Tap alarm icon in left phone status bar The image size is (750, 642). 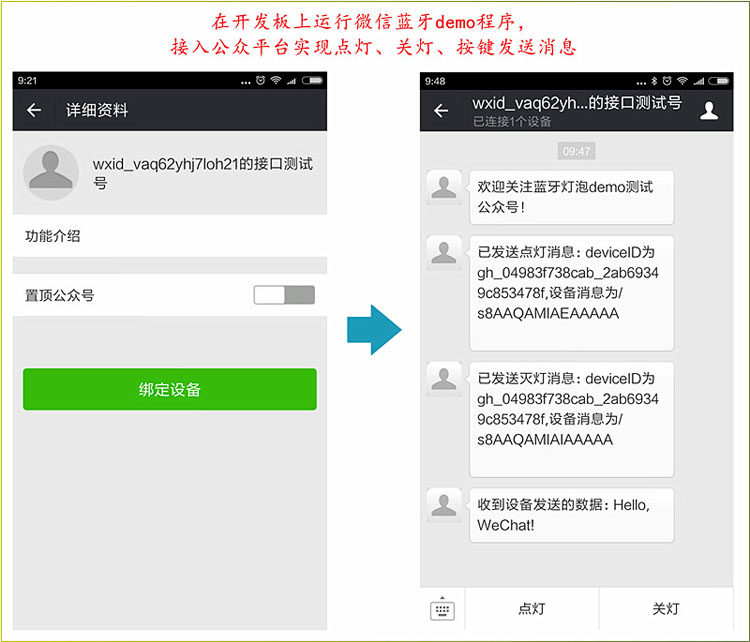(x=260, y=80)
